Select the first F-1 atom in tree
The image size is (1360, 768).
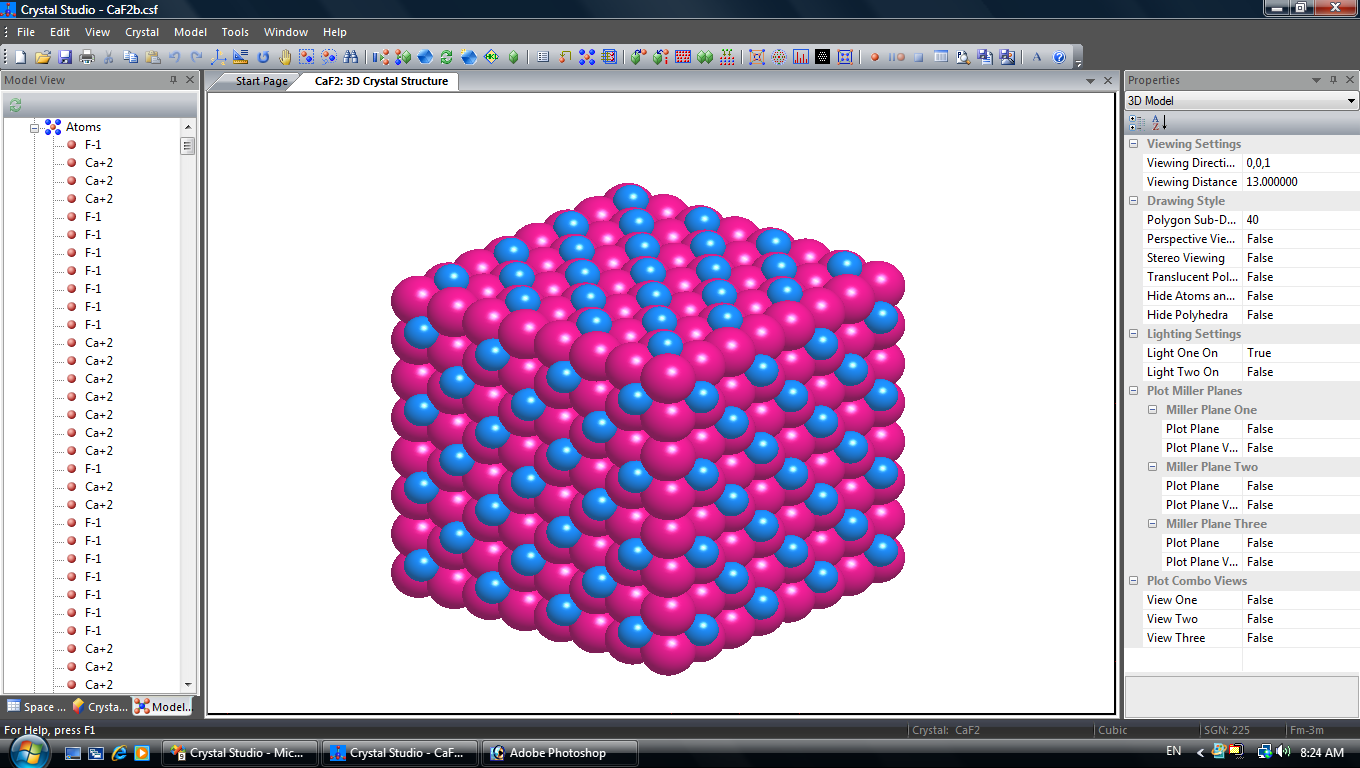click(x=92, y=145)
